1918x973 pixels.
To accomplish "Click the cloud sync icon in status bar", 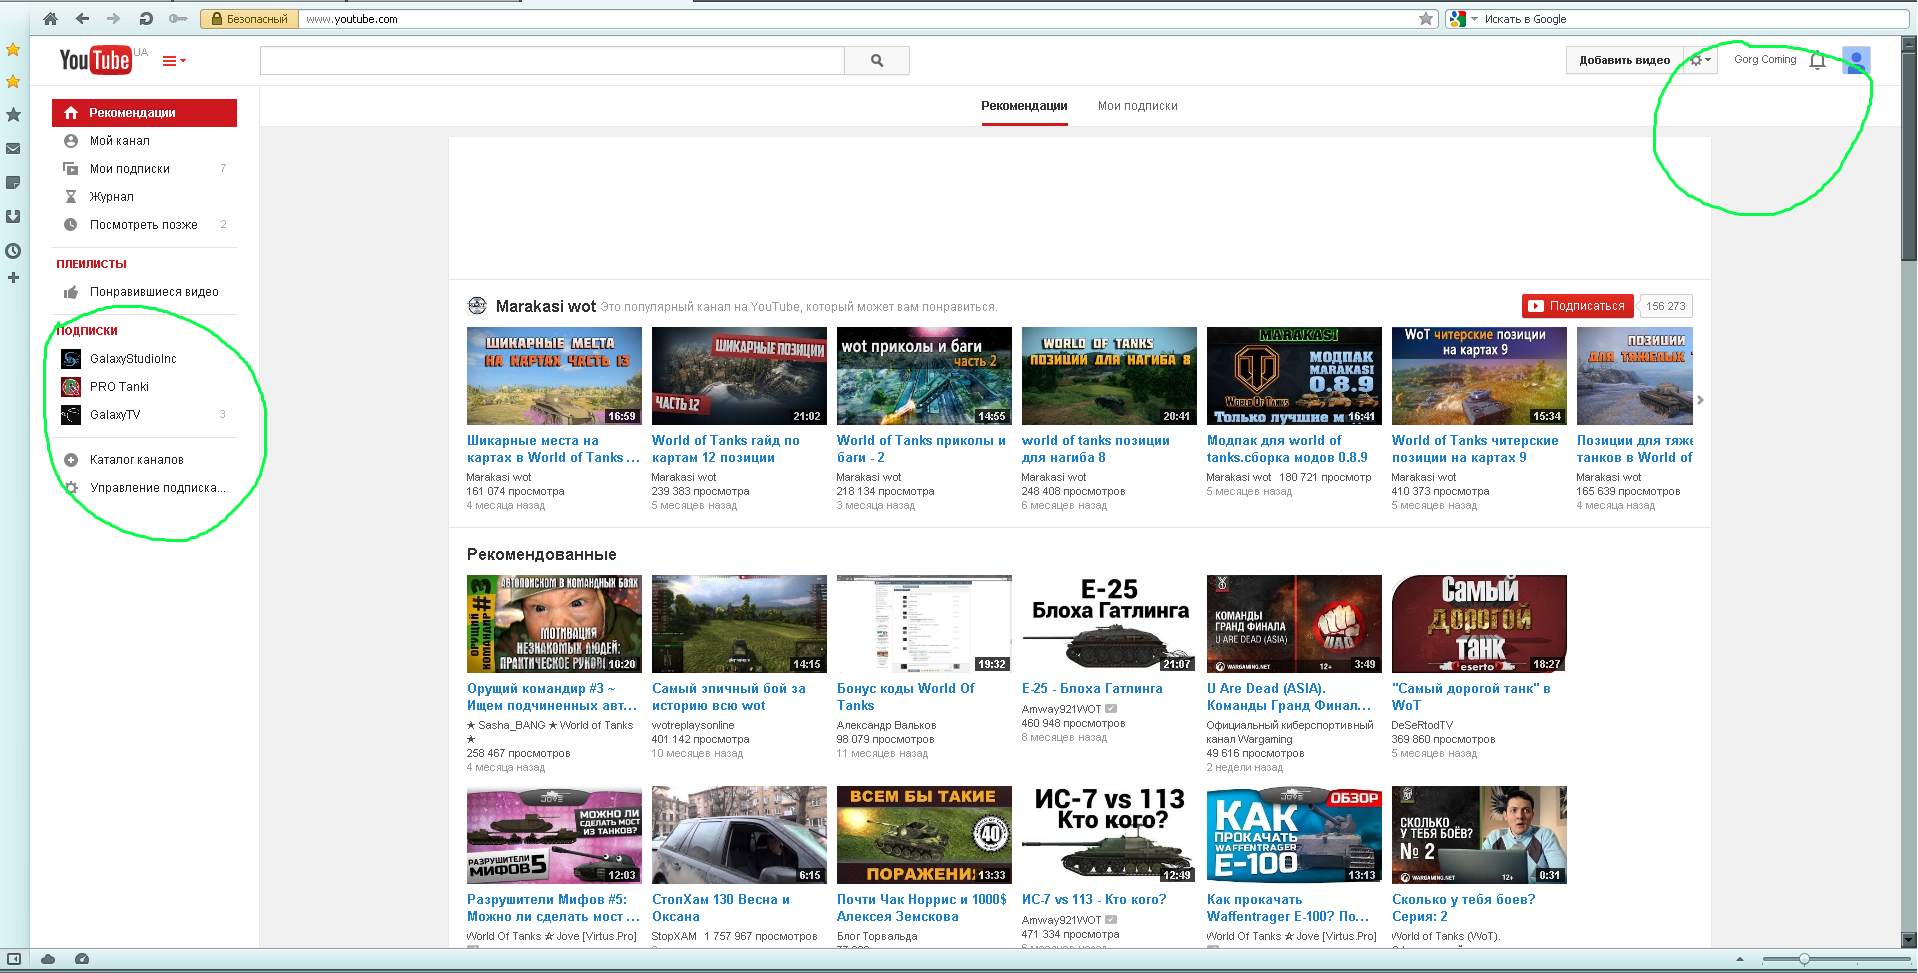I will [48, 959].
